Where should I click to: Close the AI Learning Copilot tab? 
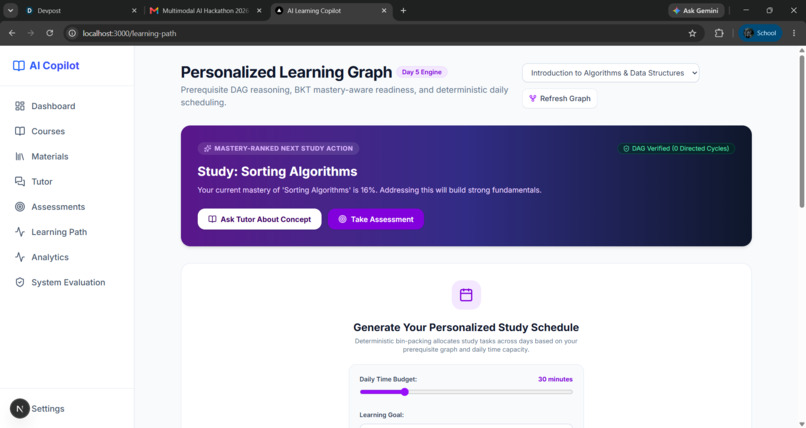(384, 10)
